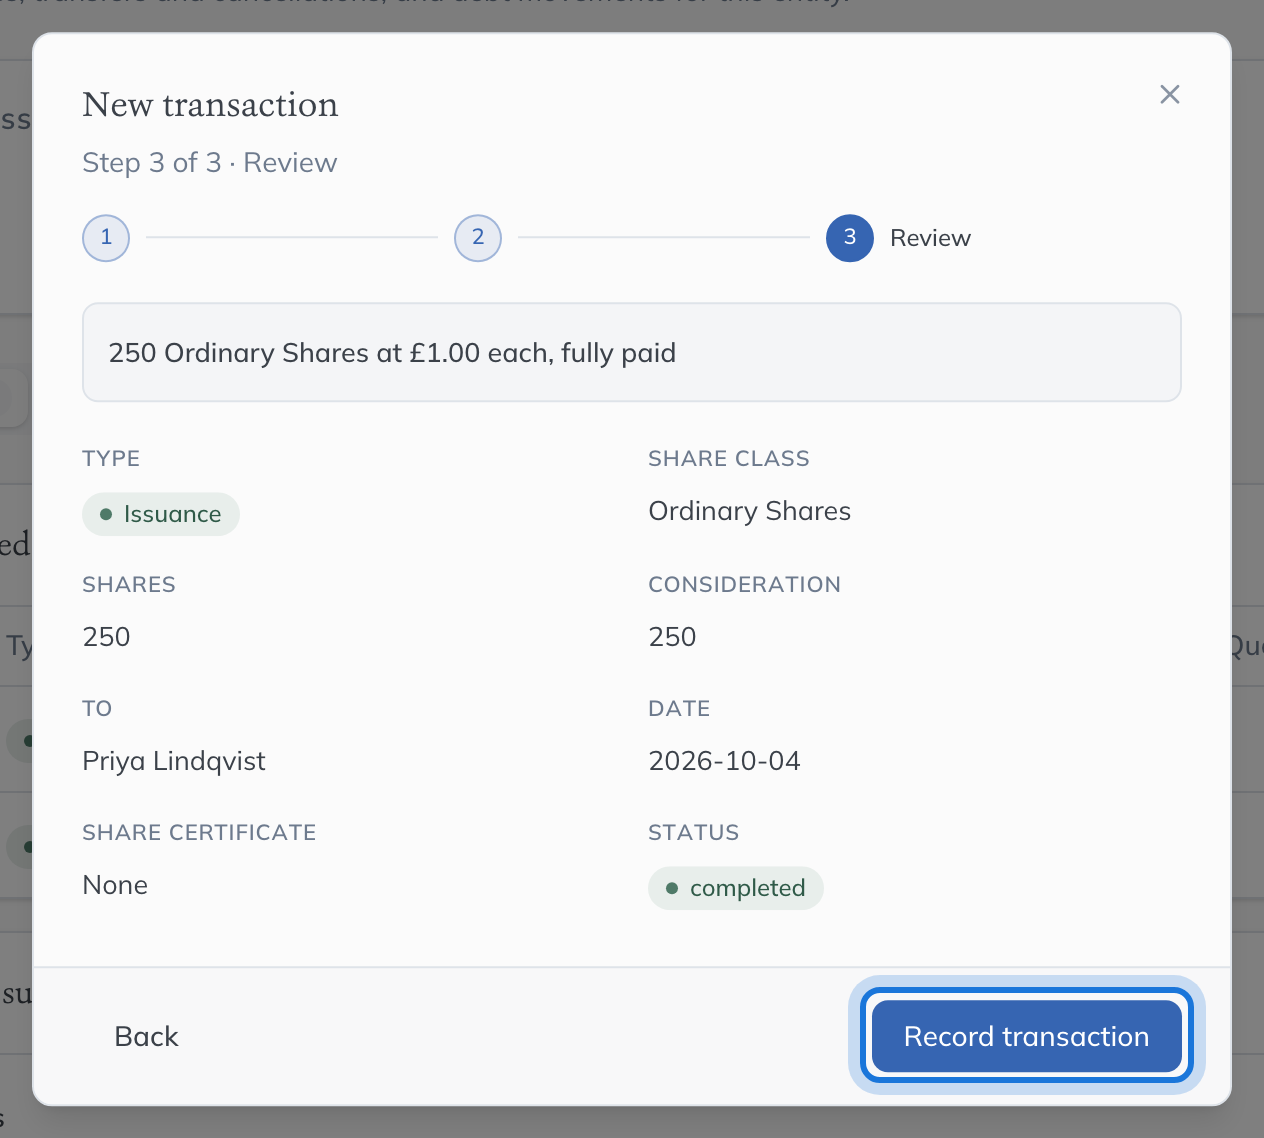Image resolution: width=1264 pixels, height=1138 pixels.
Task: Click 'Step 3 of 3 · Review' subtitle
Action: (x=210, y=163)
